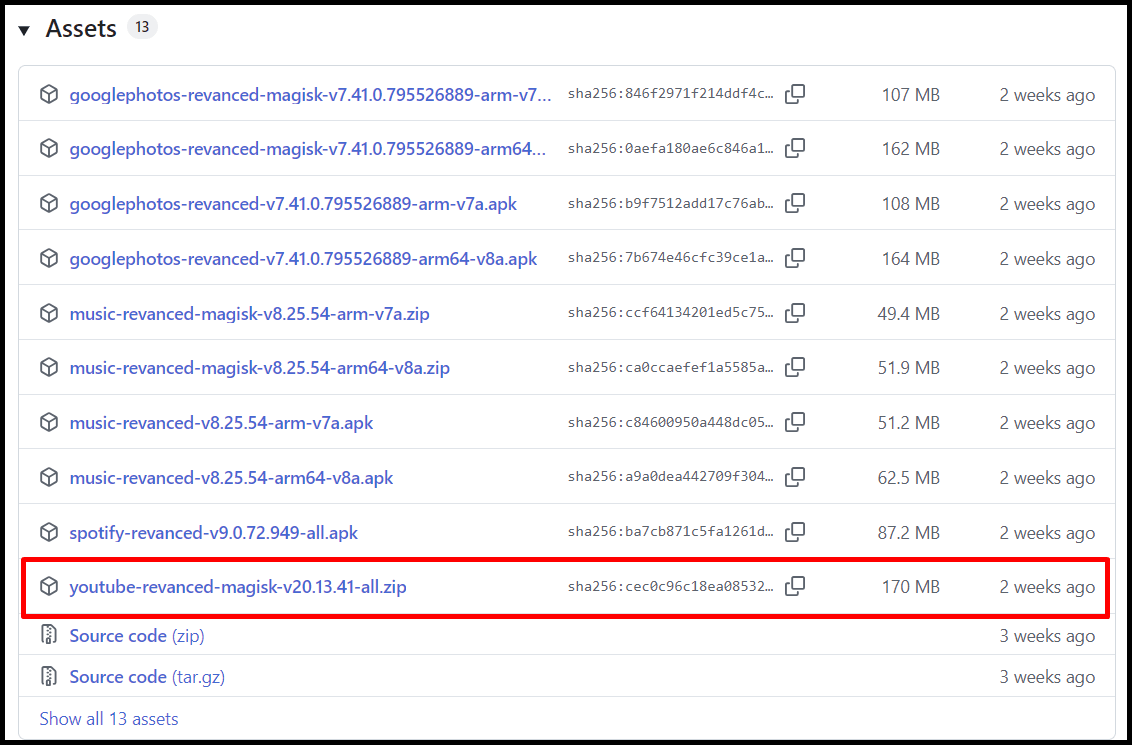Copy sha256 of music-revanced-magisk arm64-v8a.zip
Screen dimensions: 1132x745
point(795,367)
